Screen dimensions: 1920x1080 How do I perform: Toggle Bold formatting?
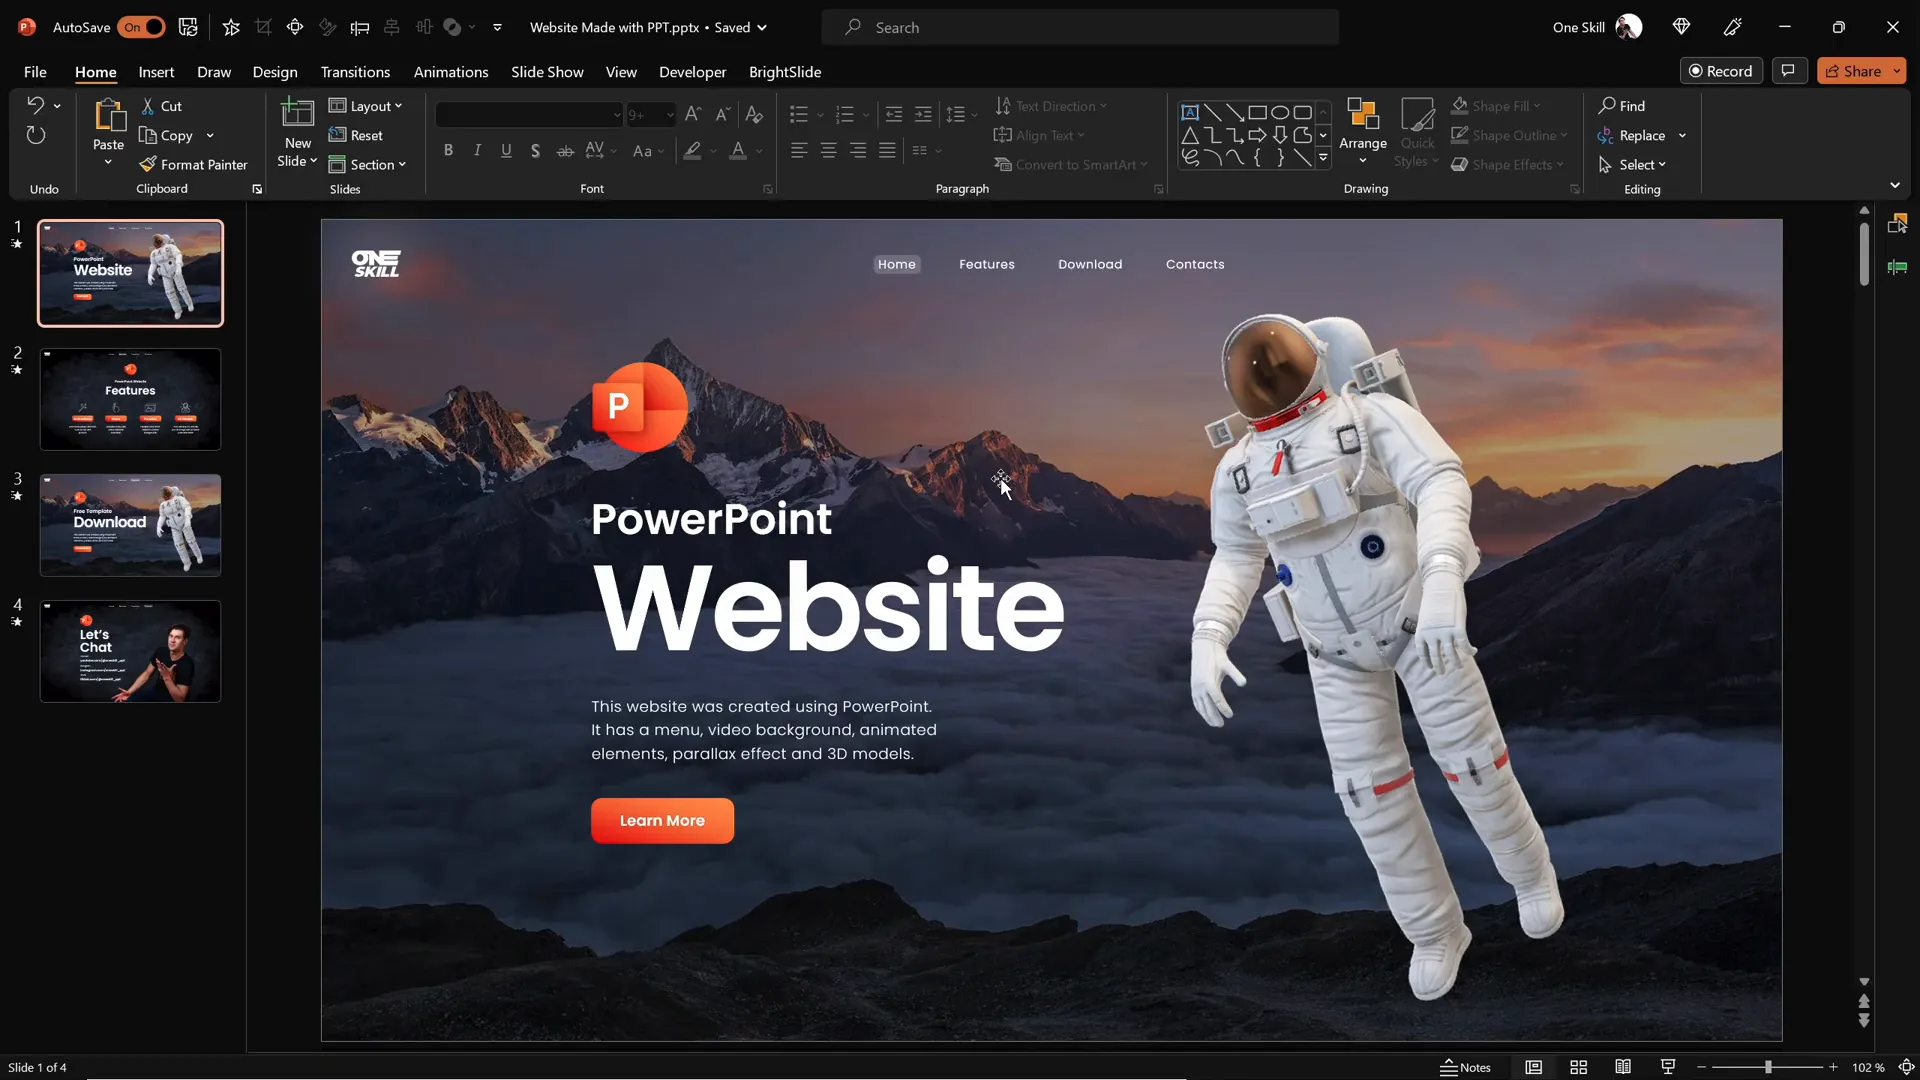coord(448,150)
